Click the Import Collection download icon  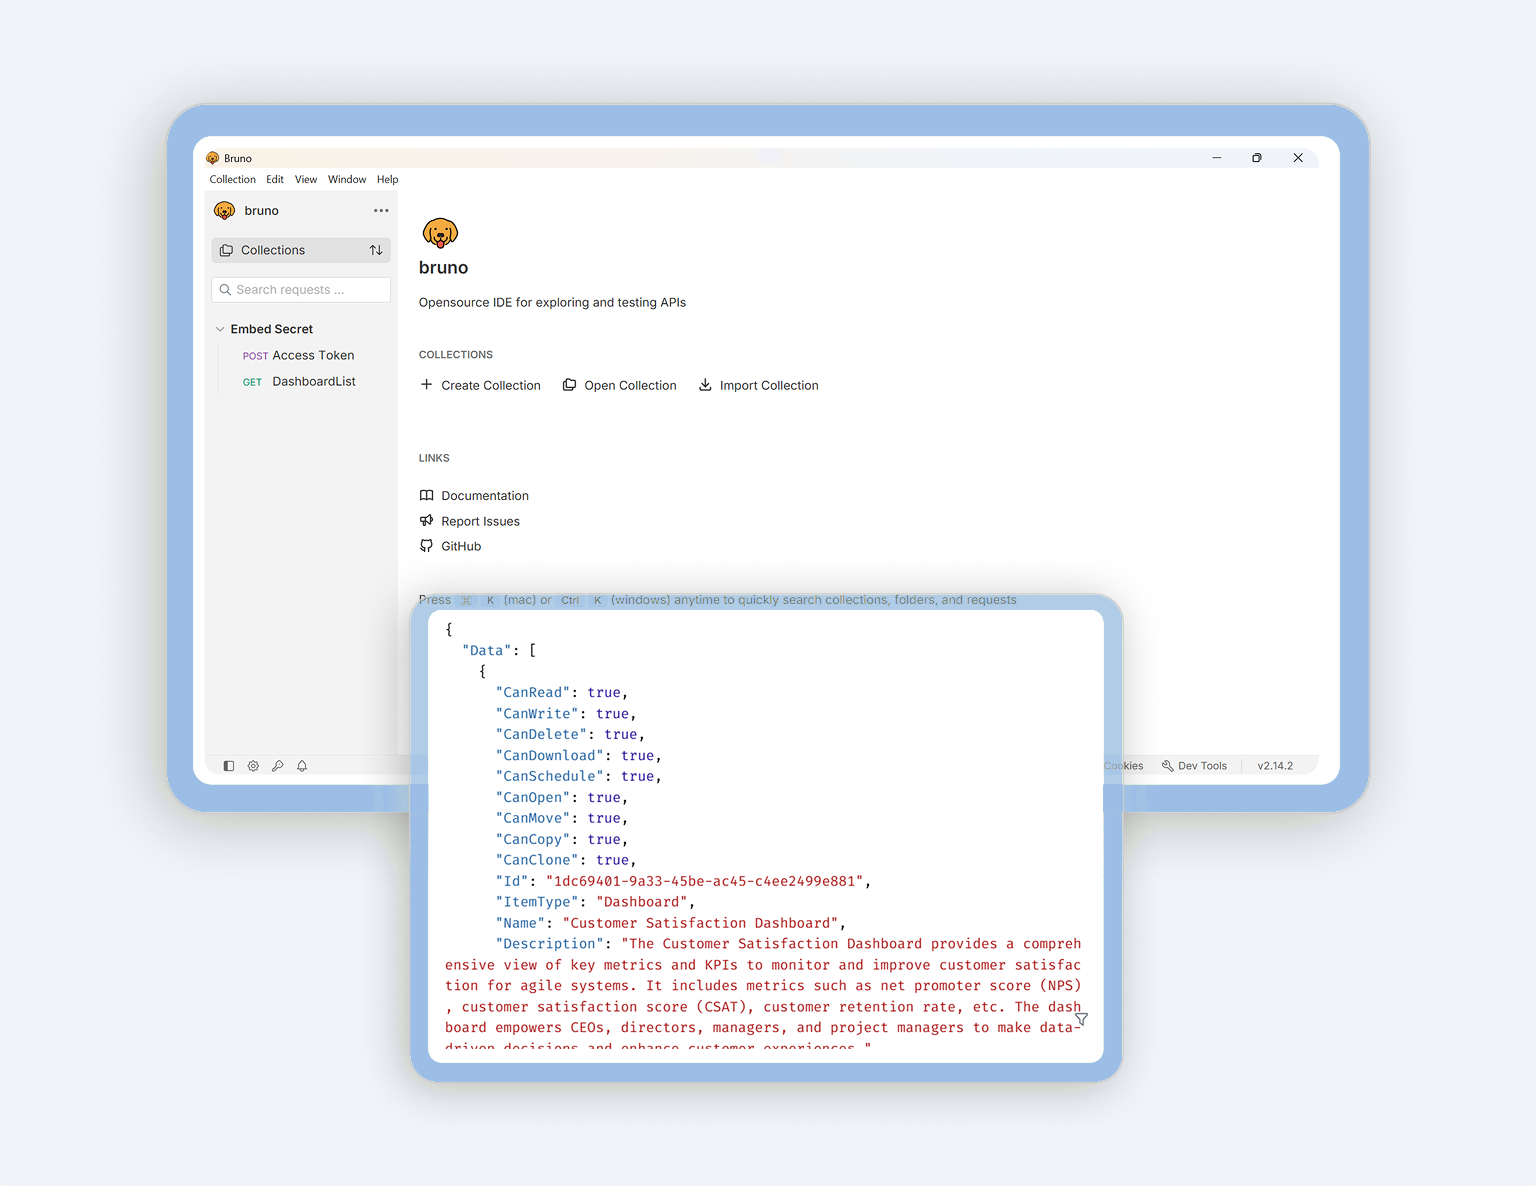click(705, 385)
